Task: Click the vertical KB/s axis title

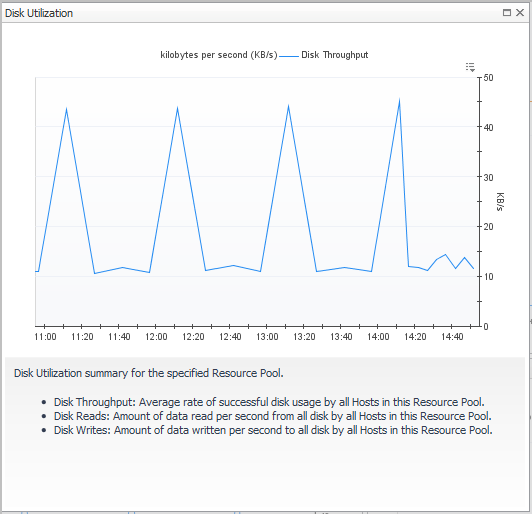Action: [500, 202]
